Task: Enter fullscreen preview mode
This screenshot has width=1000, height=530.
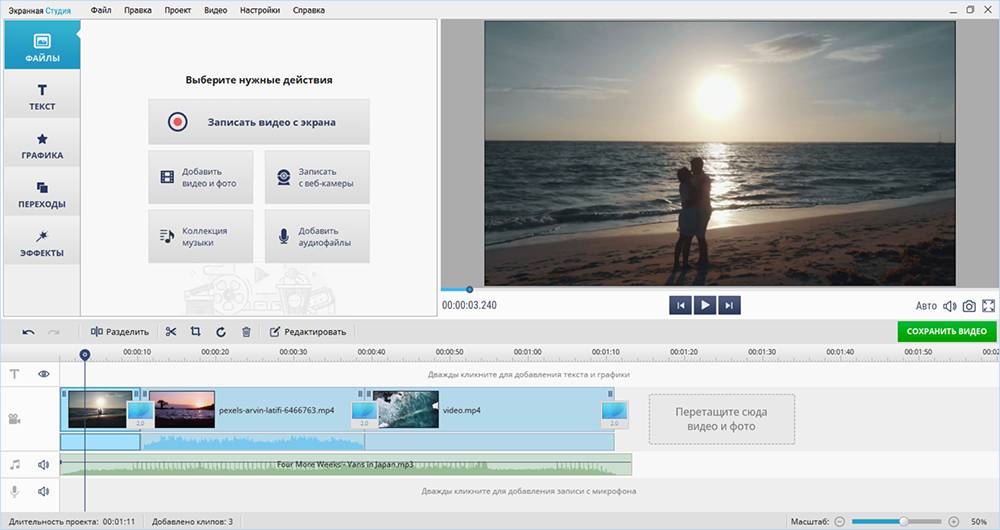Action: (x=989, y=306)
